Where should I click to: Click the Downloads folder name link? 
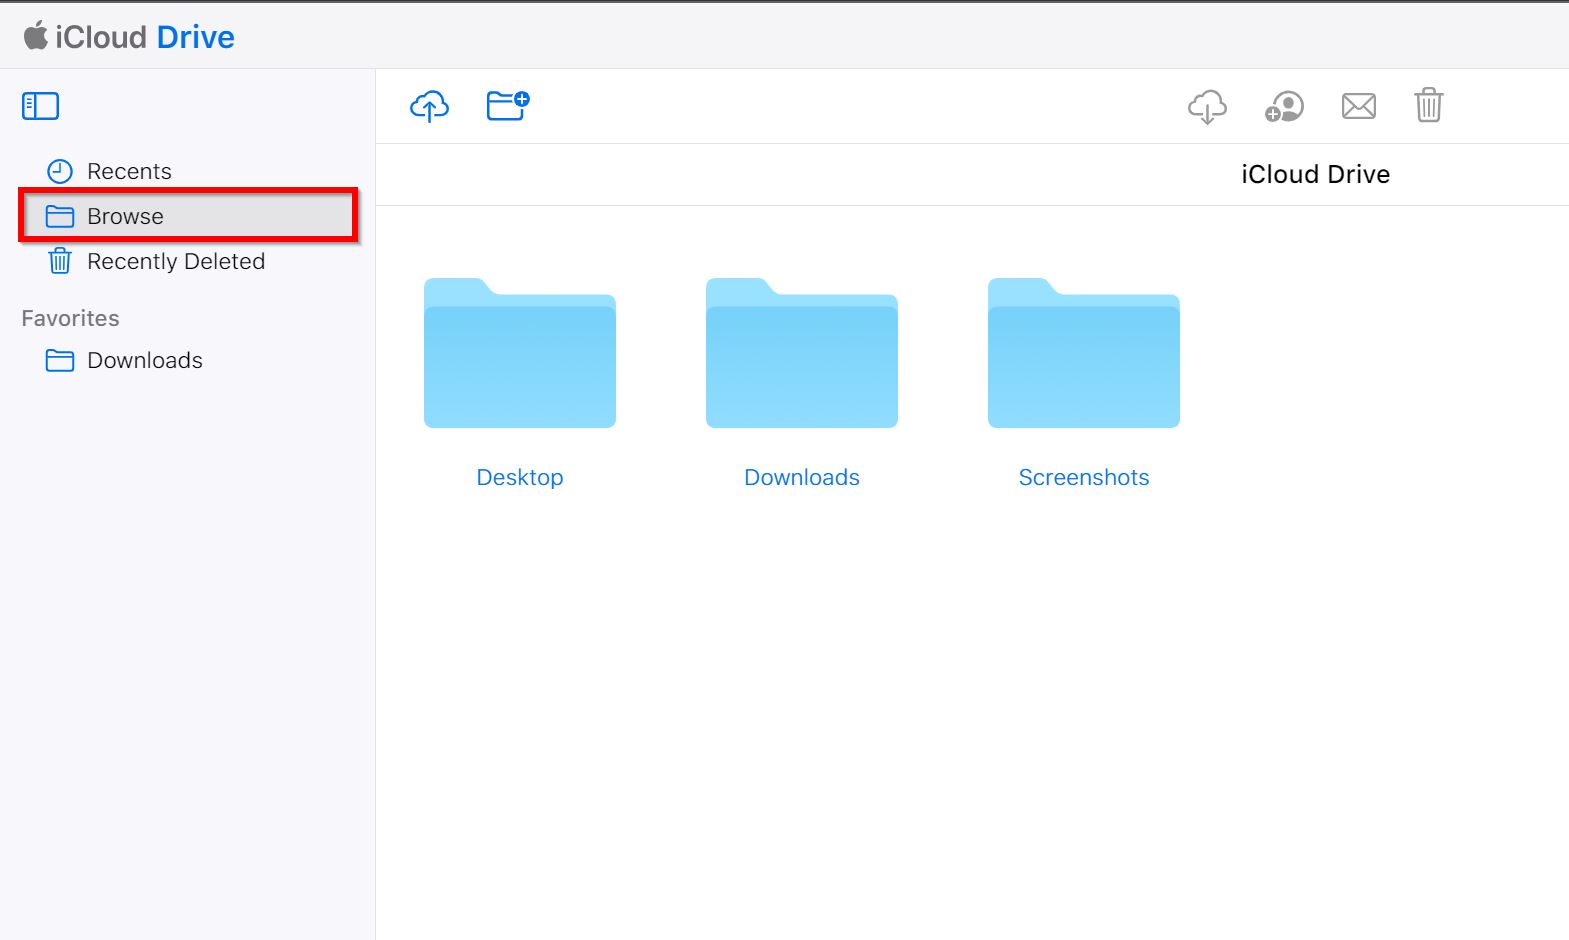tap(802, 477)
